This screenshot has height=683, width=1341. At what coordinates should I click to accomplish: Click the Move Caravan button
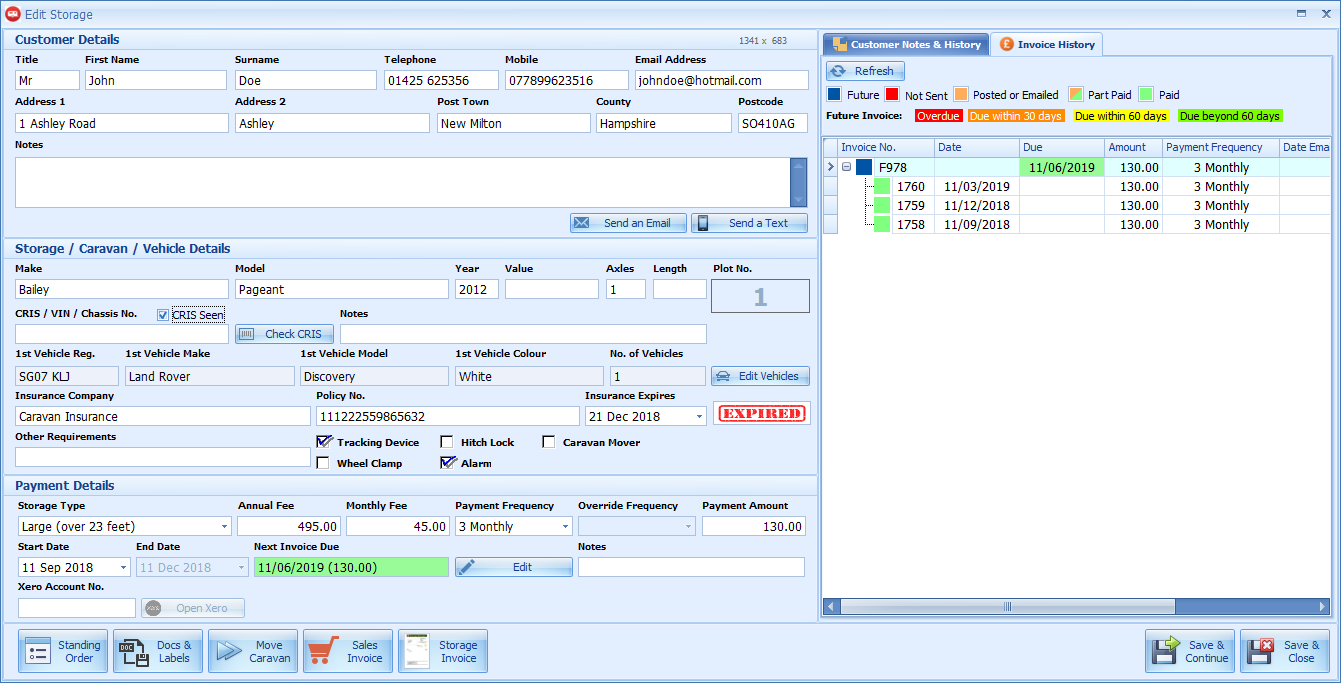pos(253,651)
